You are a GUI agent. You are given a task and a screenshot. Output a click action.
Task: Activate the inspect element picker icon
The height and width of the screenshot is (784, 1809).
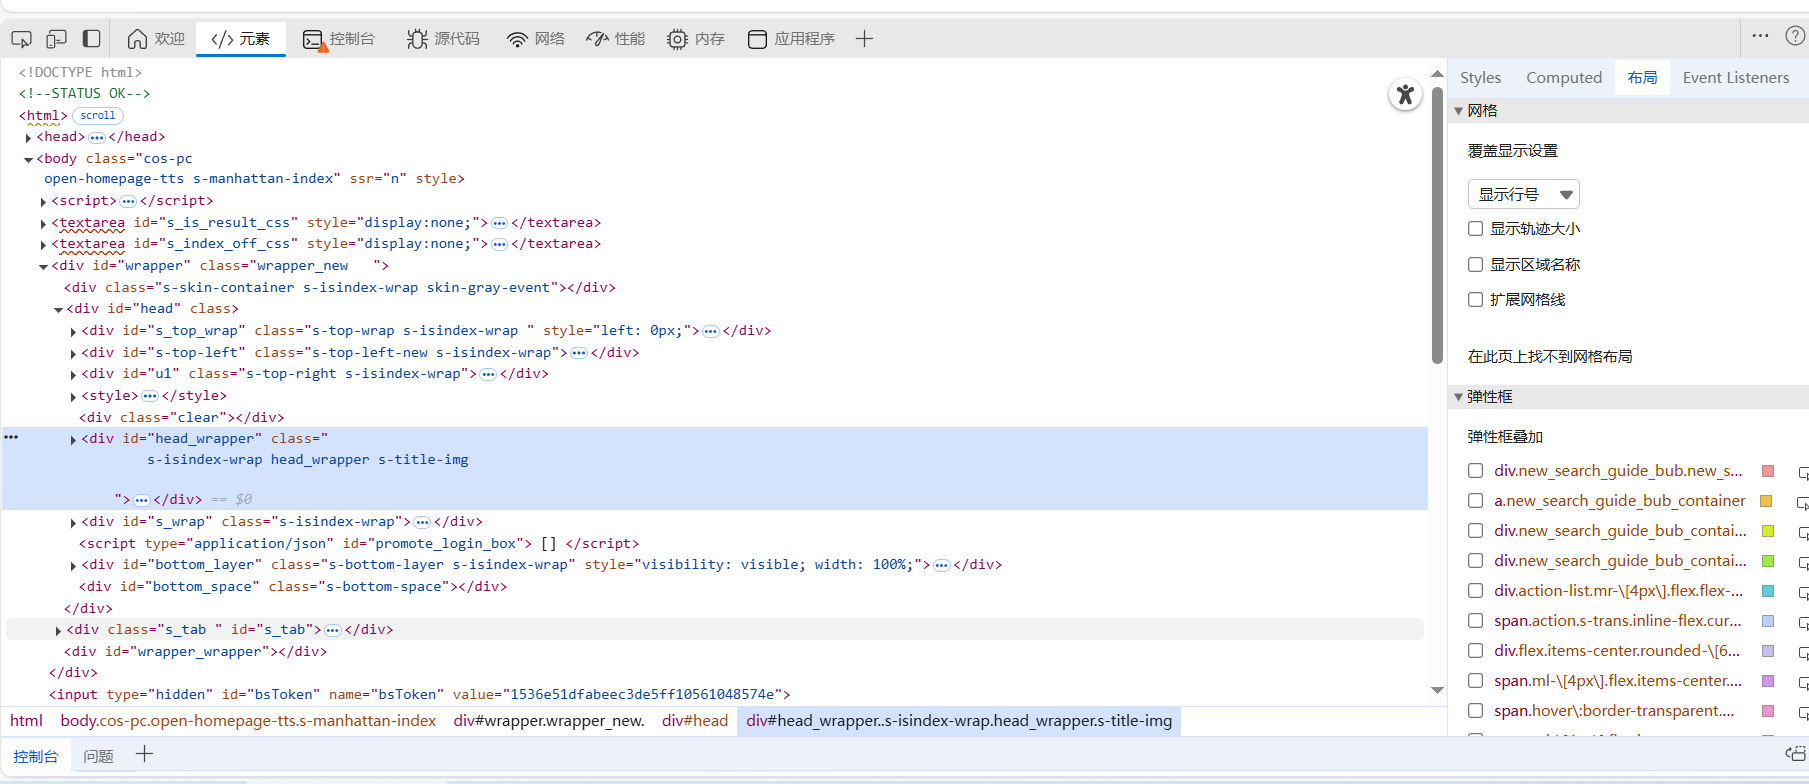coord(21,39)
